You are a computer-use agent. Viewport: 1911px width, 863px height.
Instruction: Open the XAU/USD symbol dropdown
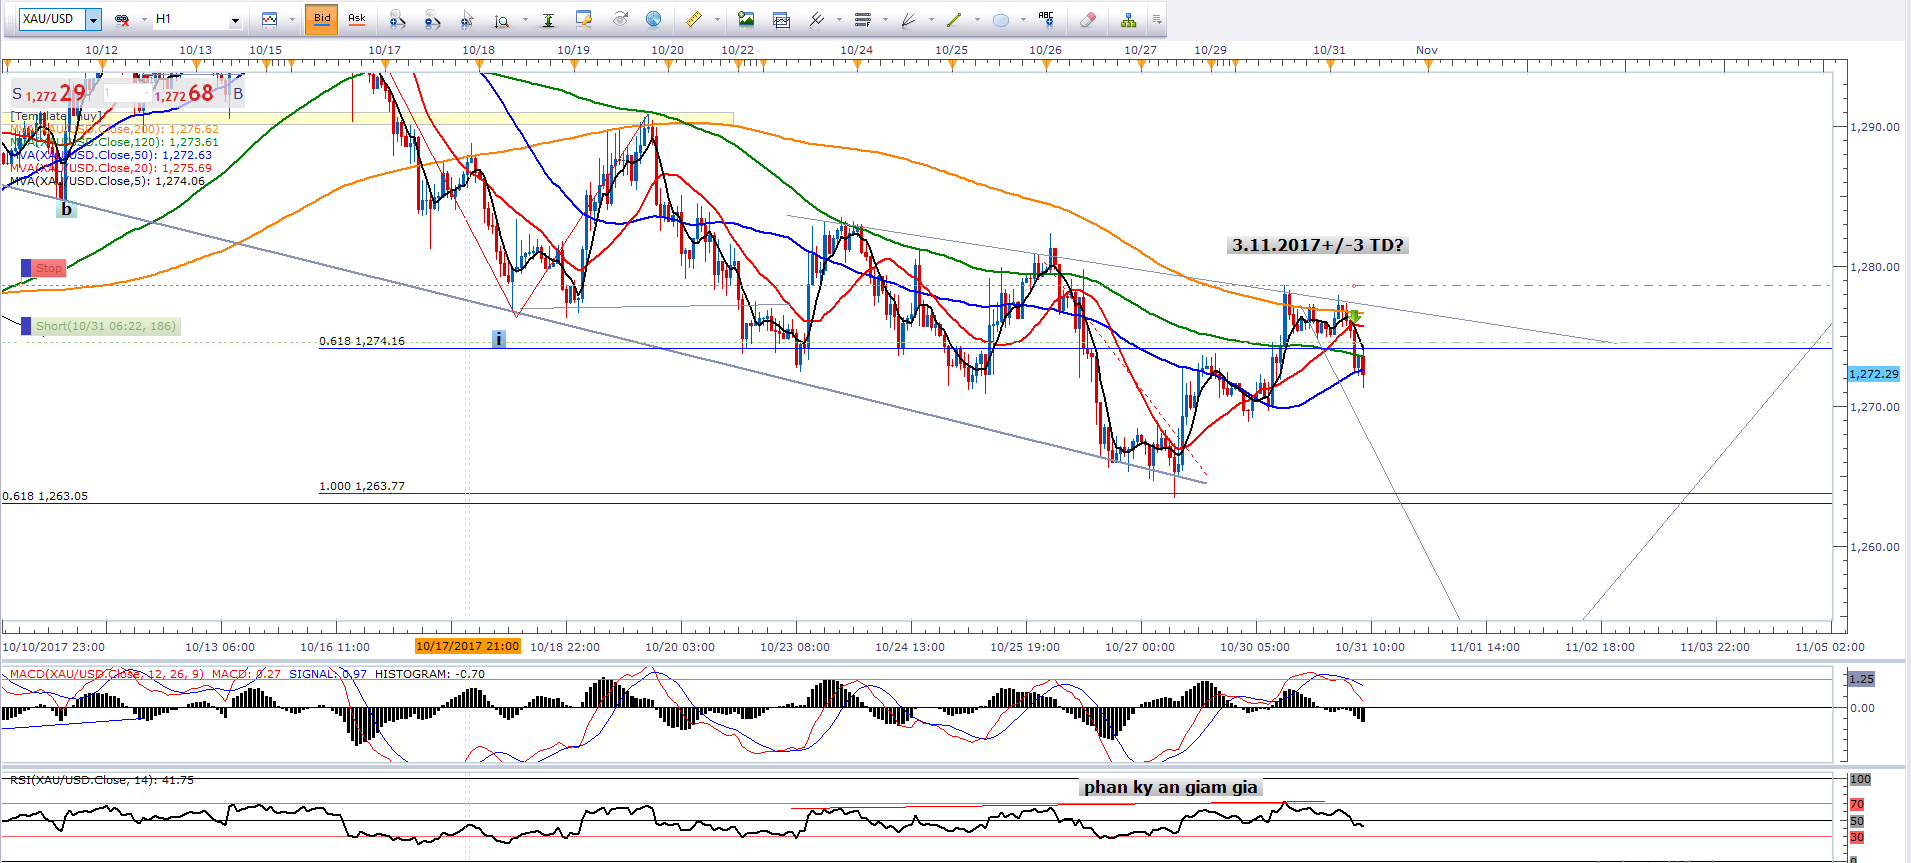click(93, 19)
